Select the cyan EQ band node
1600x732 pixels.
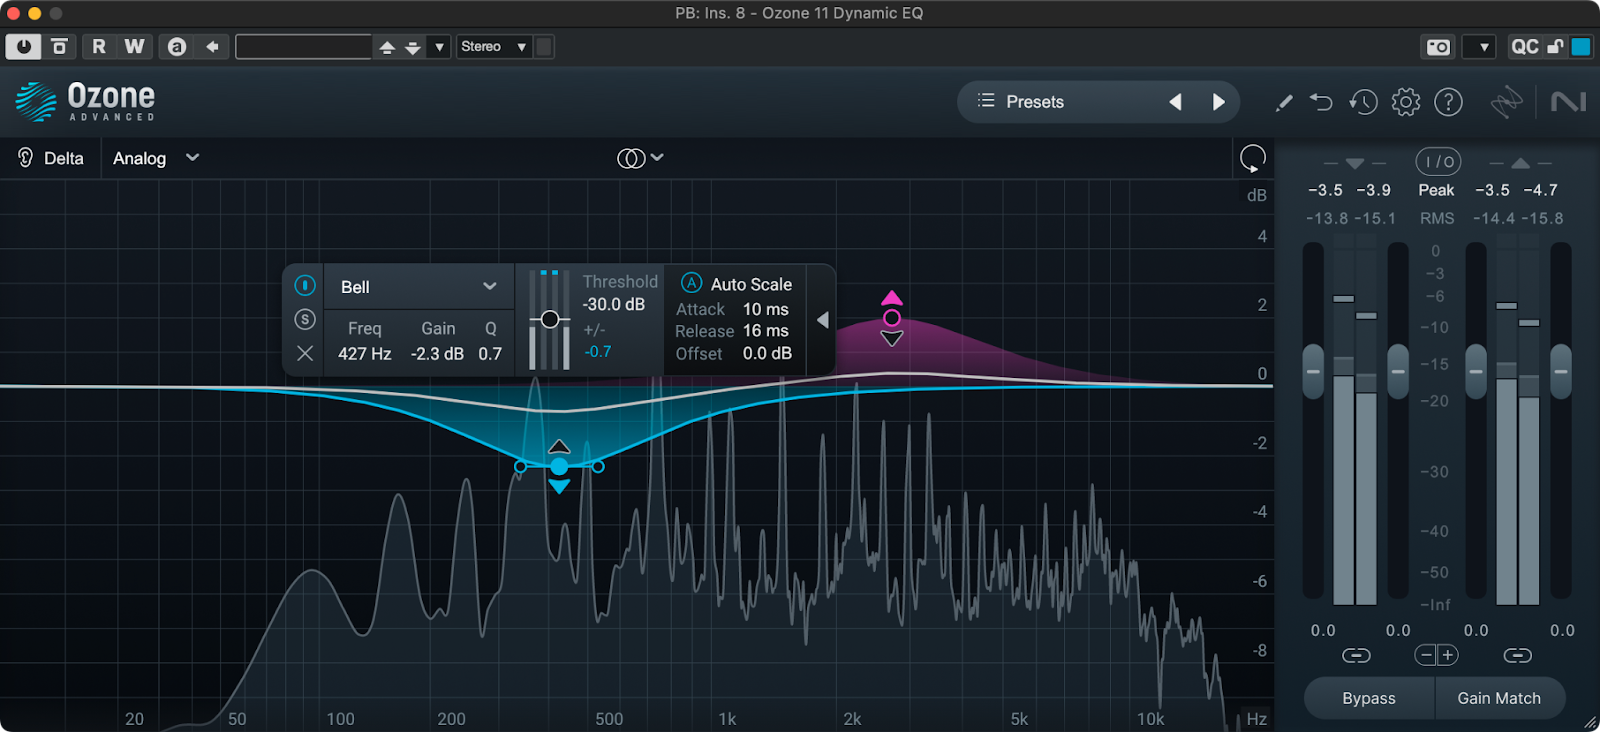point(559,466)
